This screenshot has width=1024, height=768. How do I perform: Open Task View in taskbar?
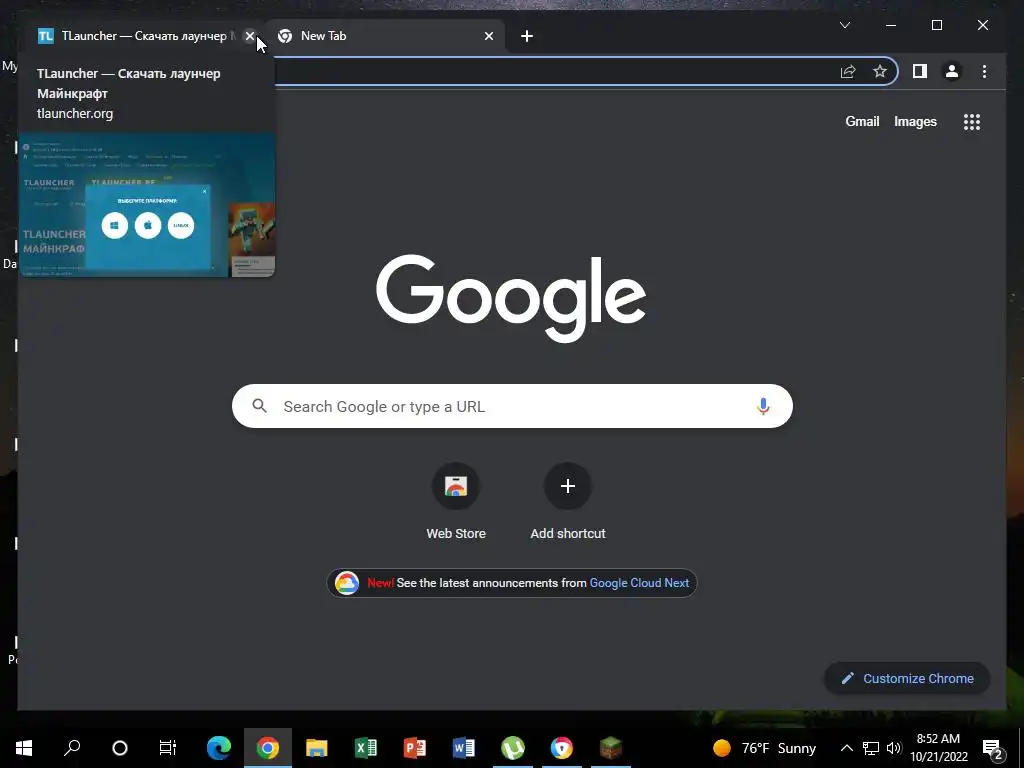[168, 748]
